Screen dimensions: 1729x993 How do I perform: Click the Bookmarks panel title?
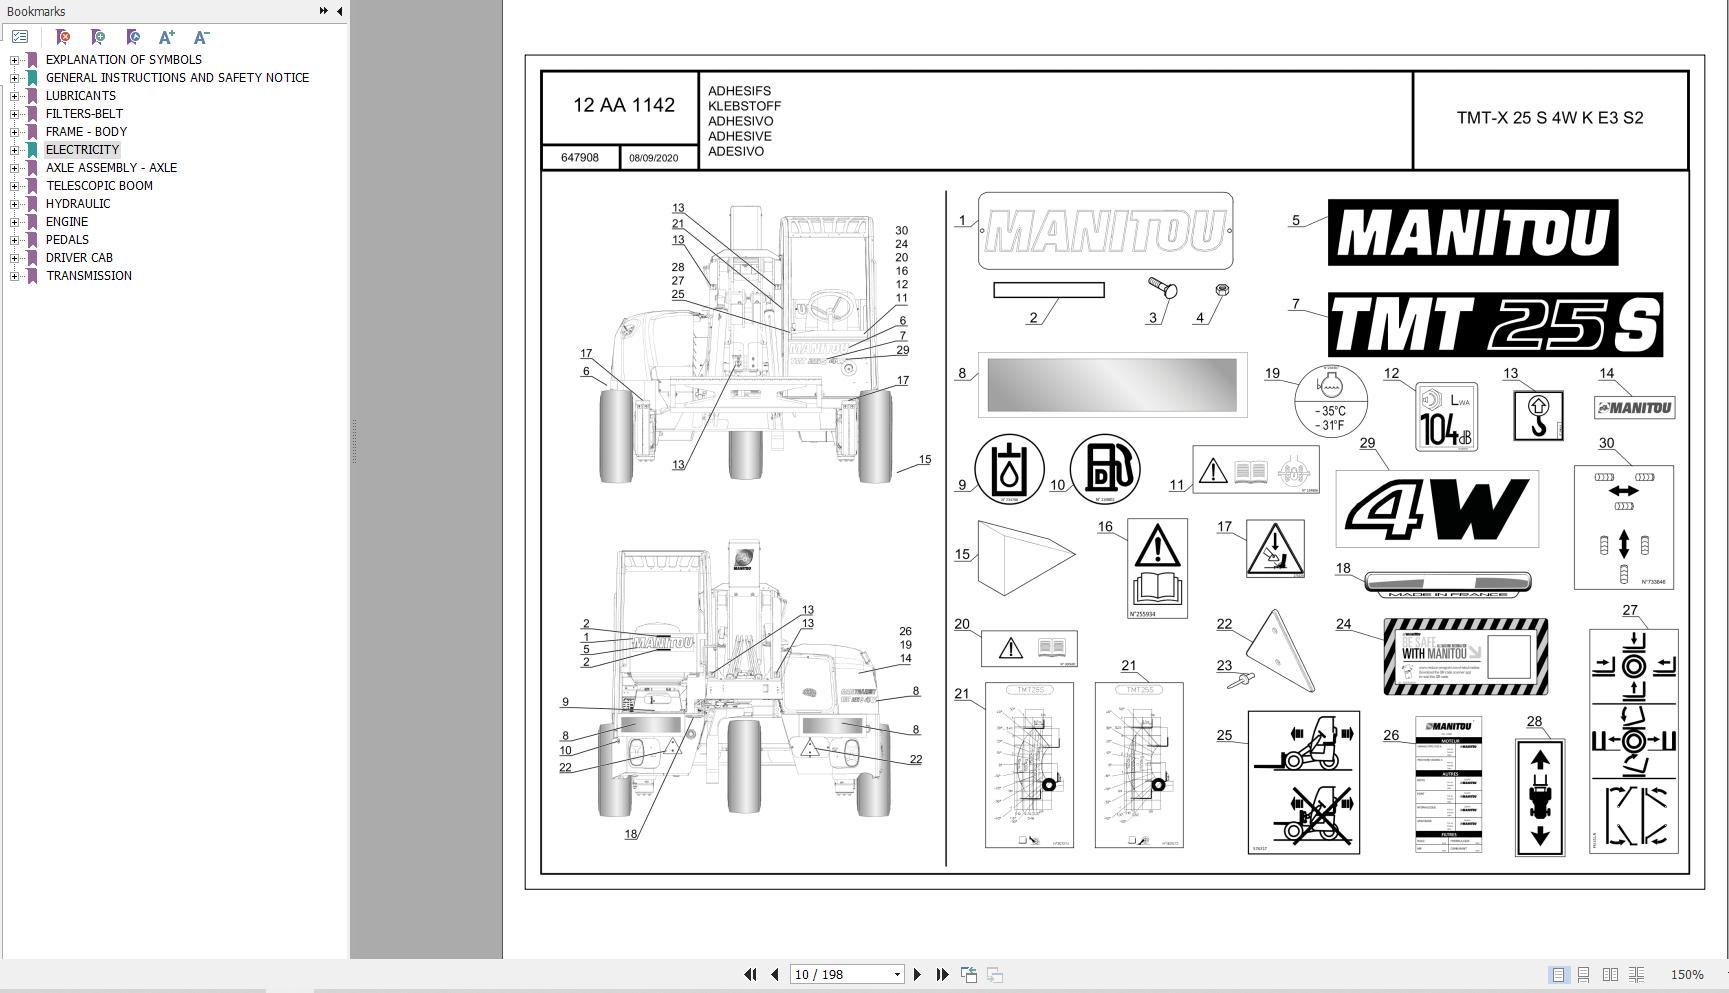click(x=36, y=11)
